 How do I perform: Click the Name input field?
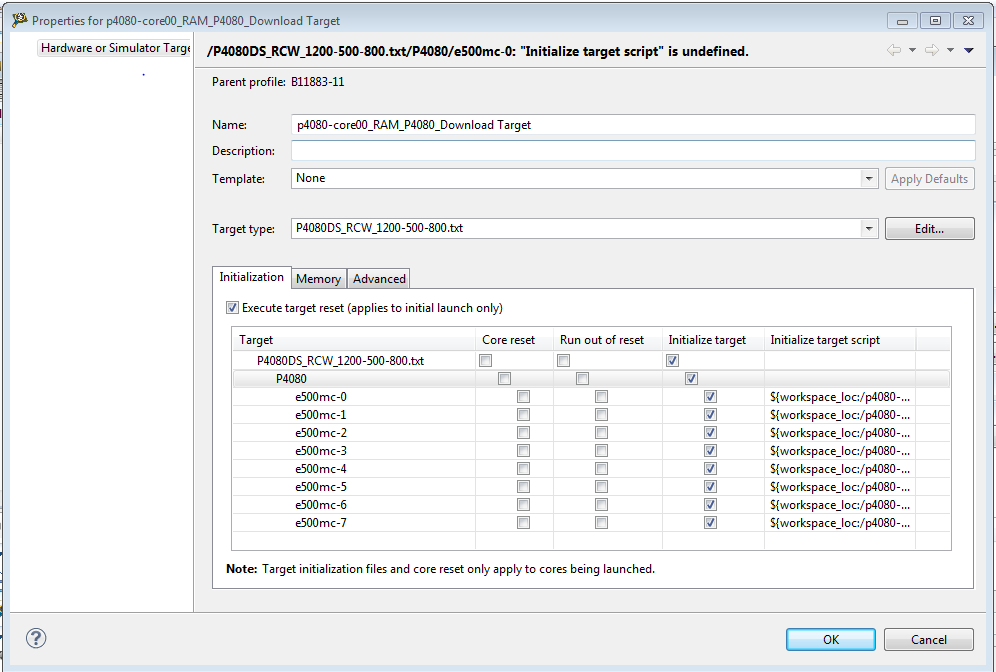click(633, 125)
